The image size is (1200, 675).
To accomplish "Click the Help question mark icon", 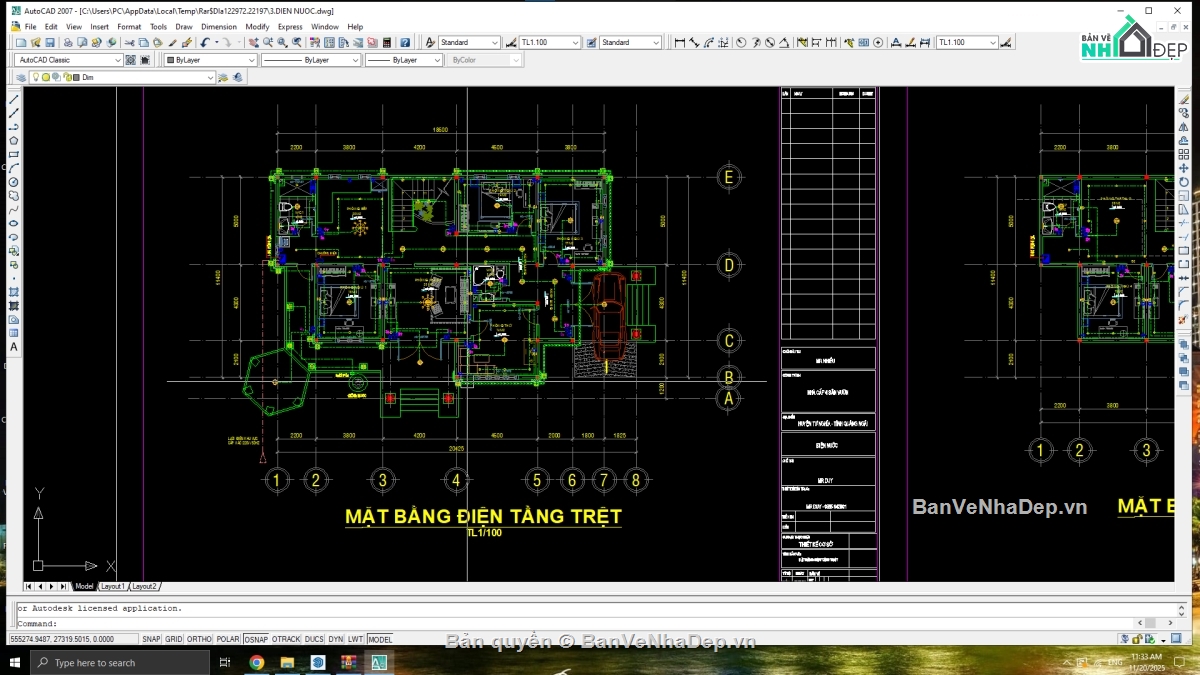I will click(x=404, y=43).
